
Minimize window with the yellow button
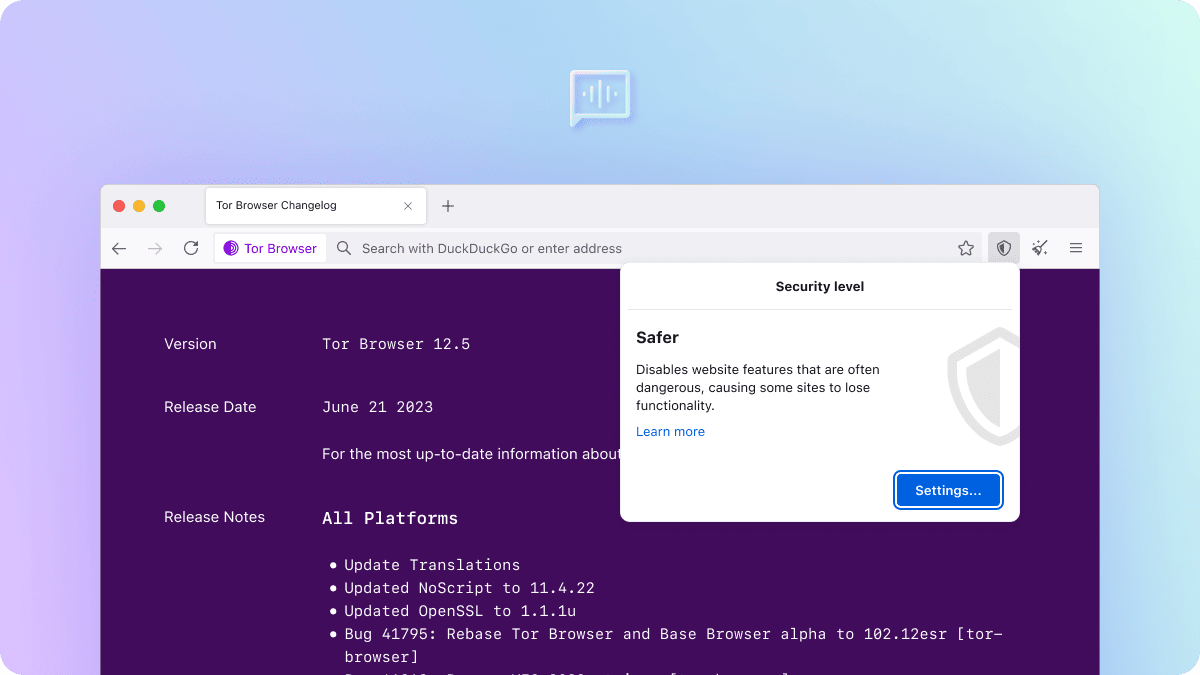[139, 206]
